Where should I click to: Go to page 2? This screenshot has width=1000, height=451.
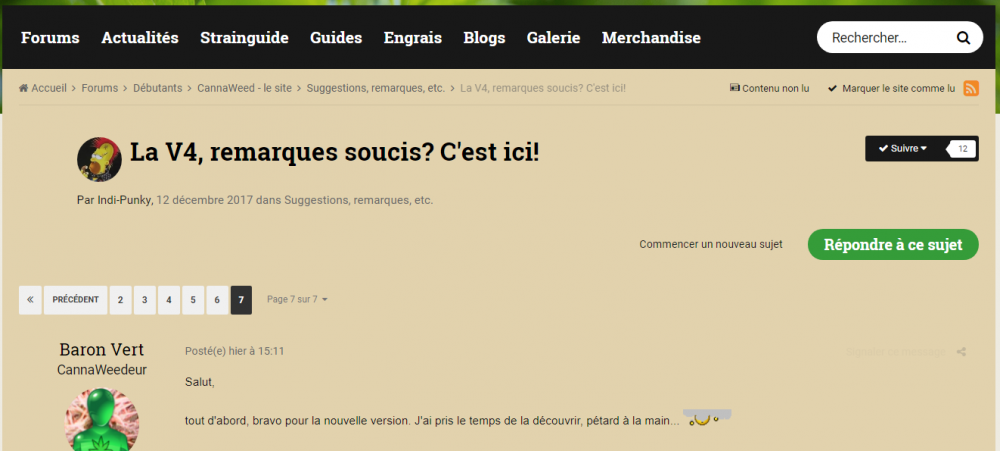point(121,300)
